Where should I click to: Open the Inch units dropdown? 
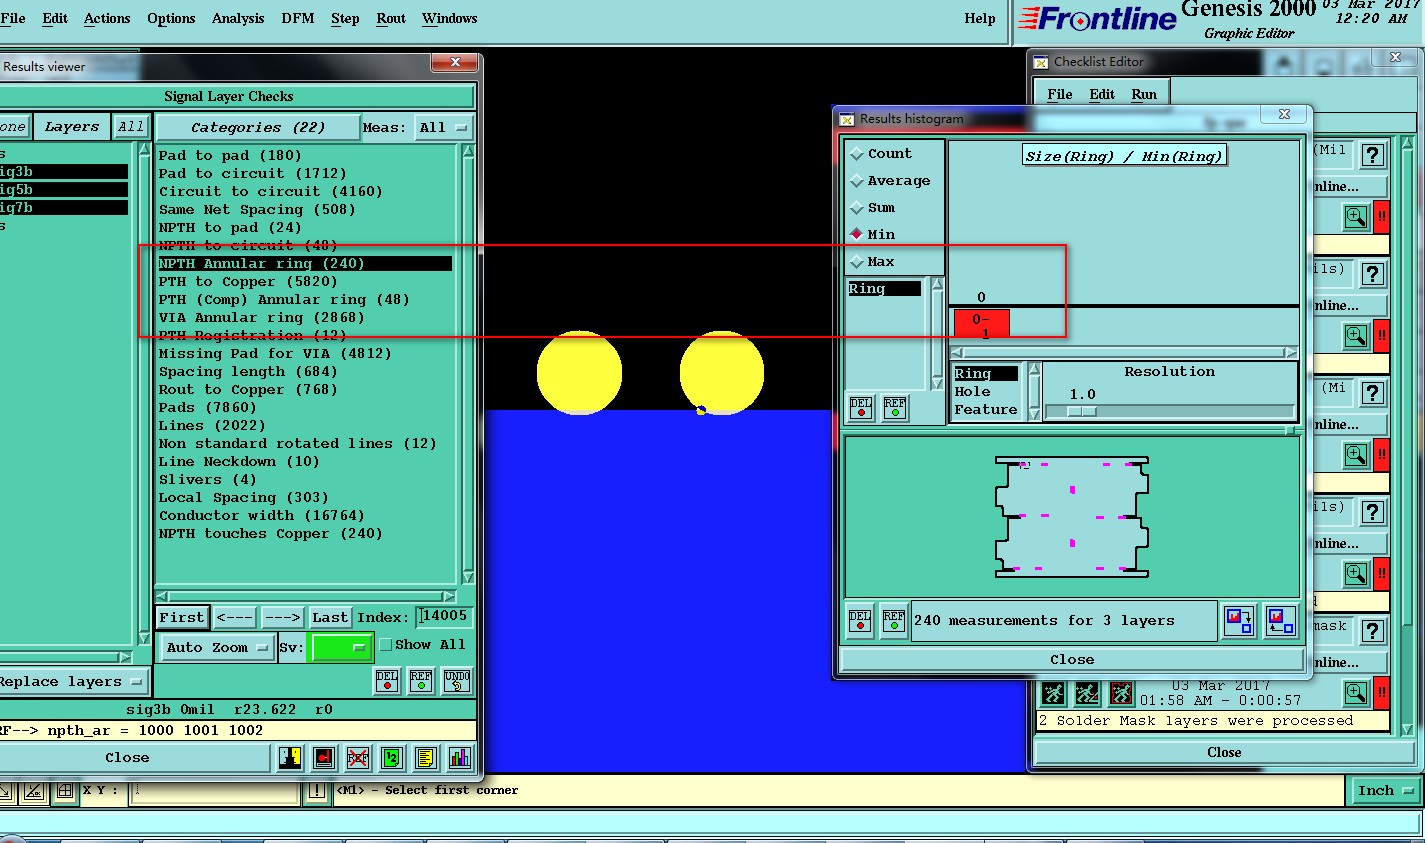(1384, 791)
